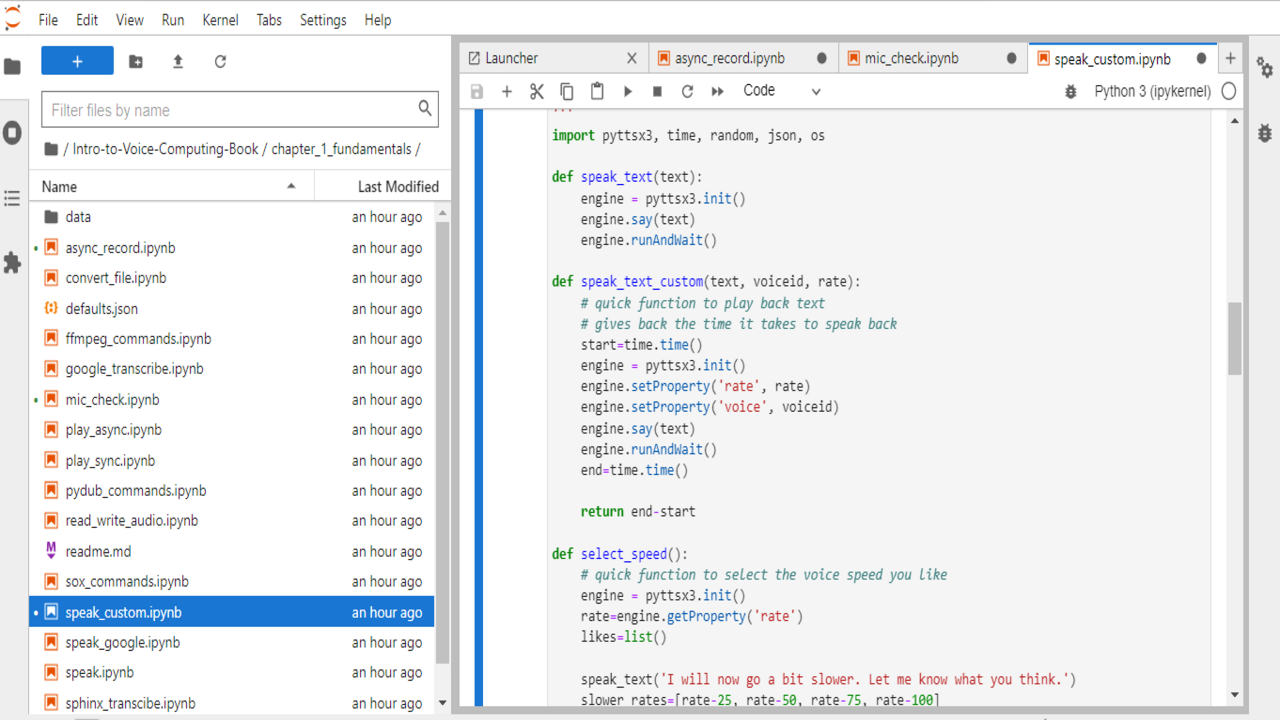The height and width of the screenshot is (720, 1280).
Task: Click Python 3 (ipykernel) kernel name
Action: click(1152, 91)
